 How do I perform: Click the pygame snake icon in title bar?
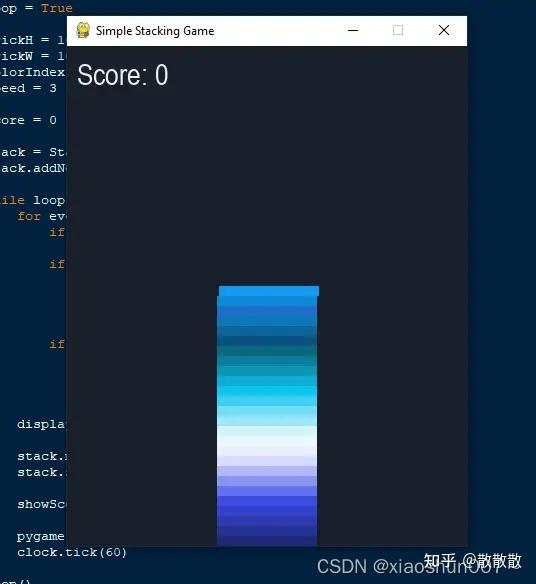pos(83,31)
